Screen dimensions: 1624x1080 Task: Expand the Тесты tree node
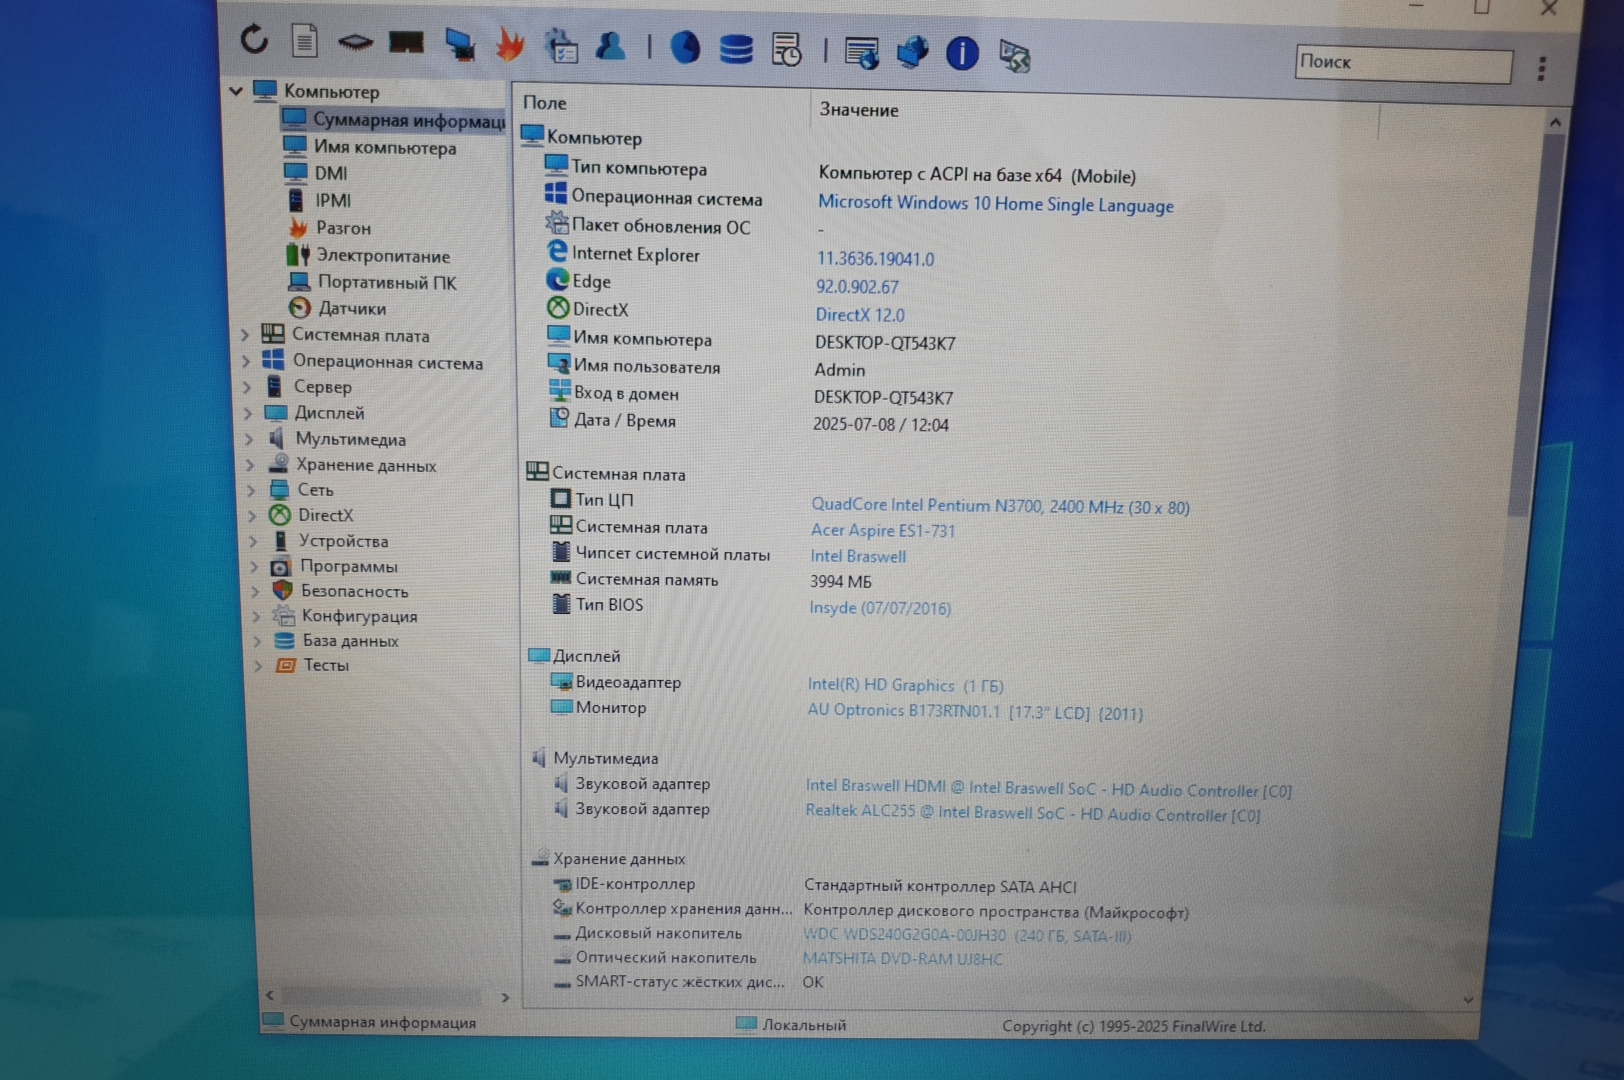pyautogui.click(x=258, y=665)
